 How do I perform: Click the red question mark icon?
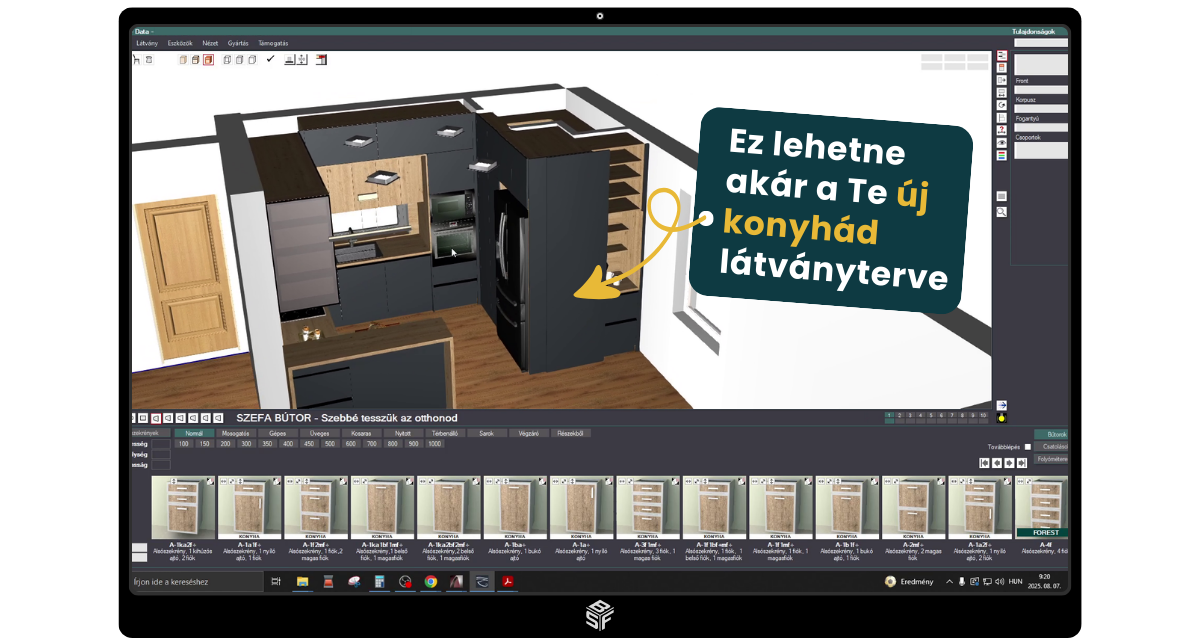click(1002, 129)
